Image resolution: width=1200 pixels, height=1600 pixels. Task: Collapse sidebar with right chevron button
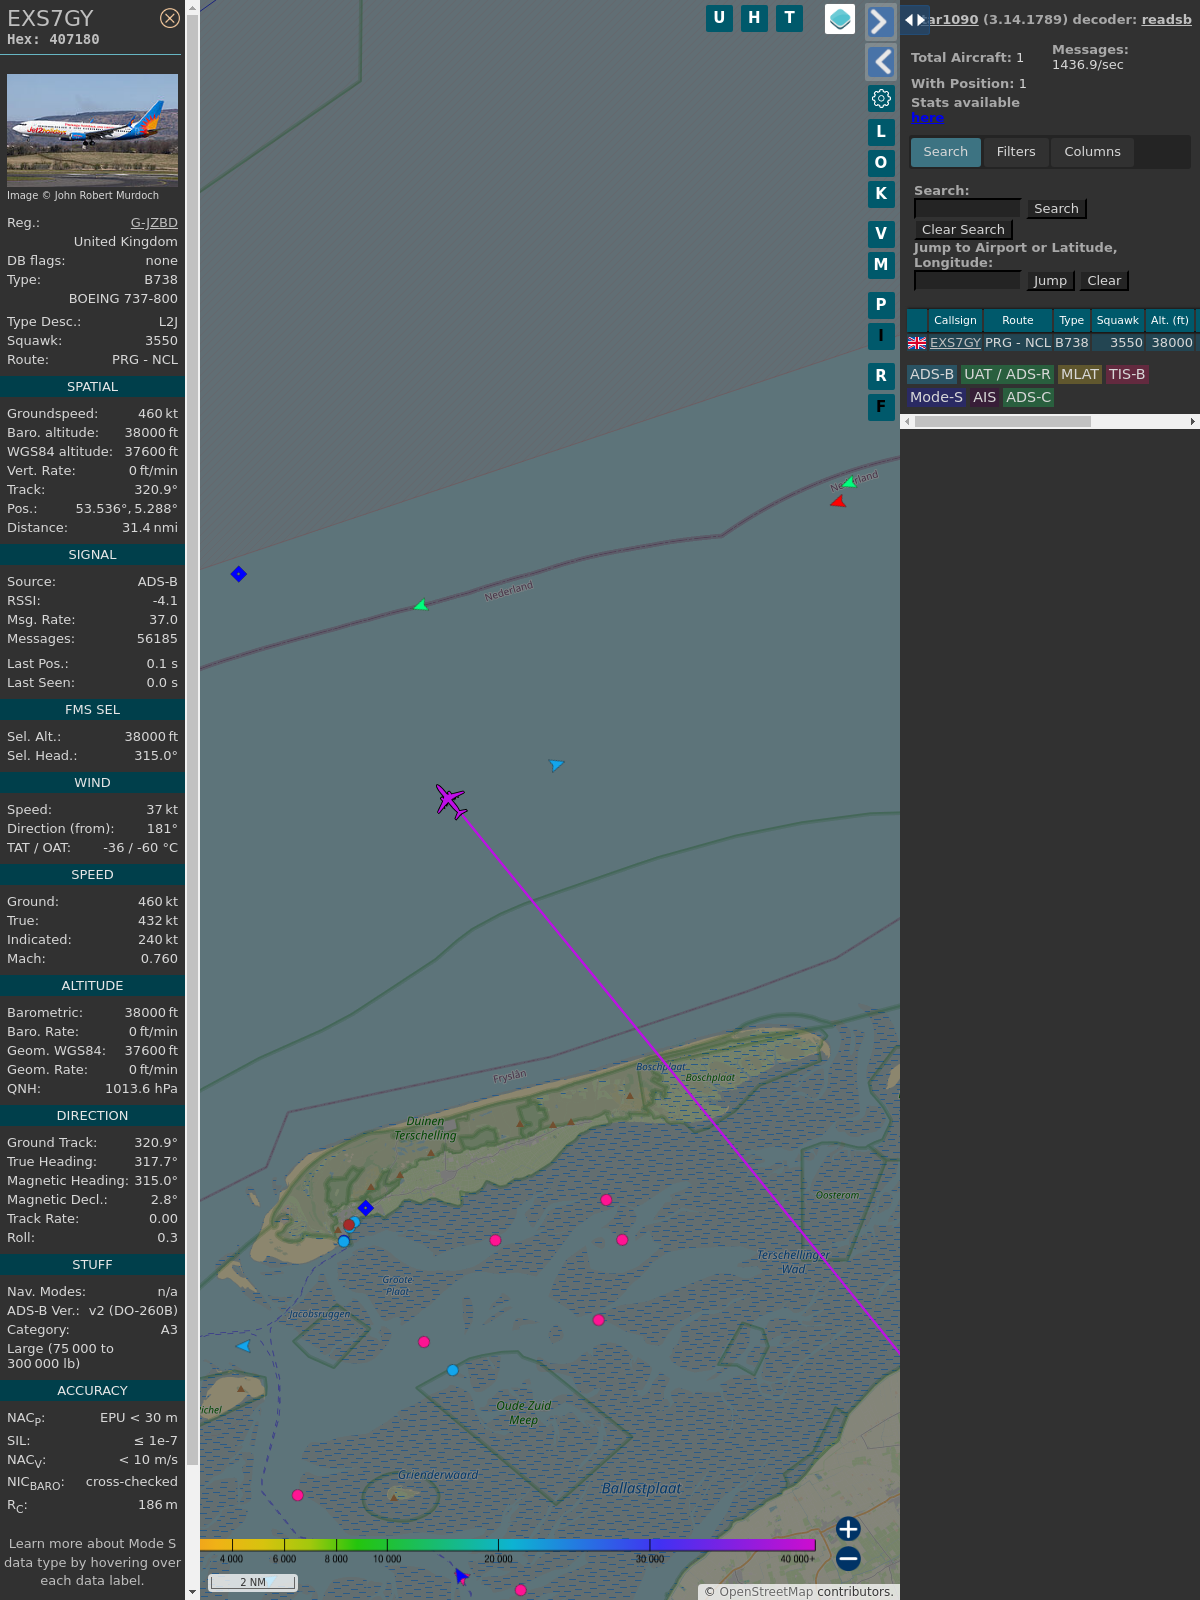[880, 22]
